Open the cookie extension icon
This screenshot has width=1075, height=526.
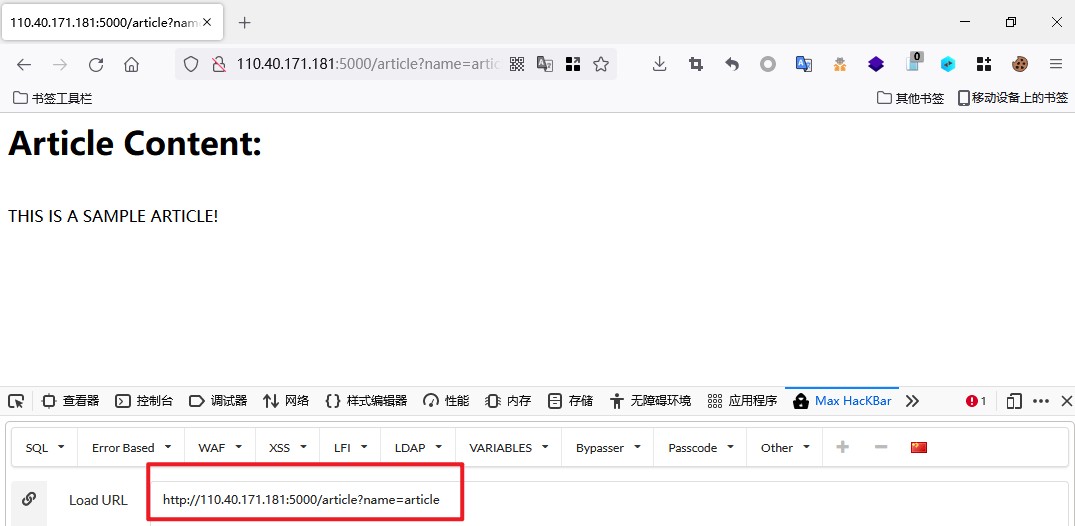click(1019, 64)
